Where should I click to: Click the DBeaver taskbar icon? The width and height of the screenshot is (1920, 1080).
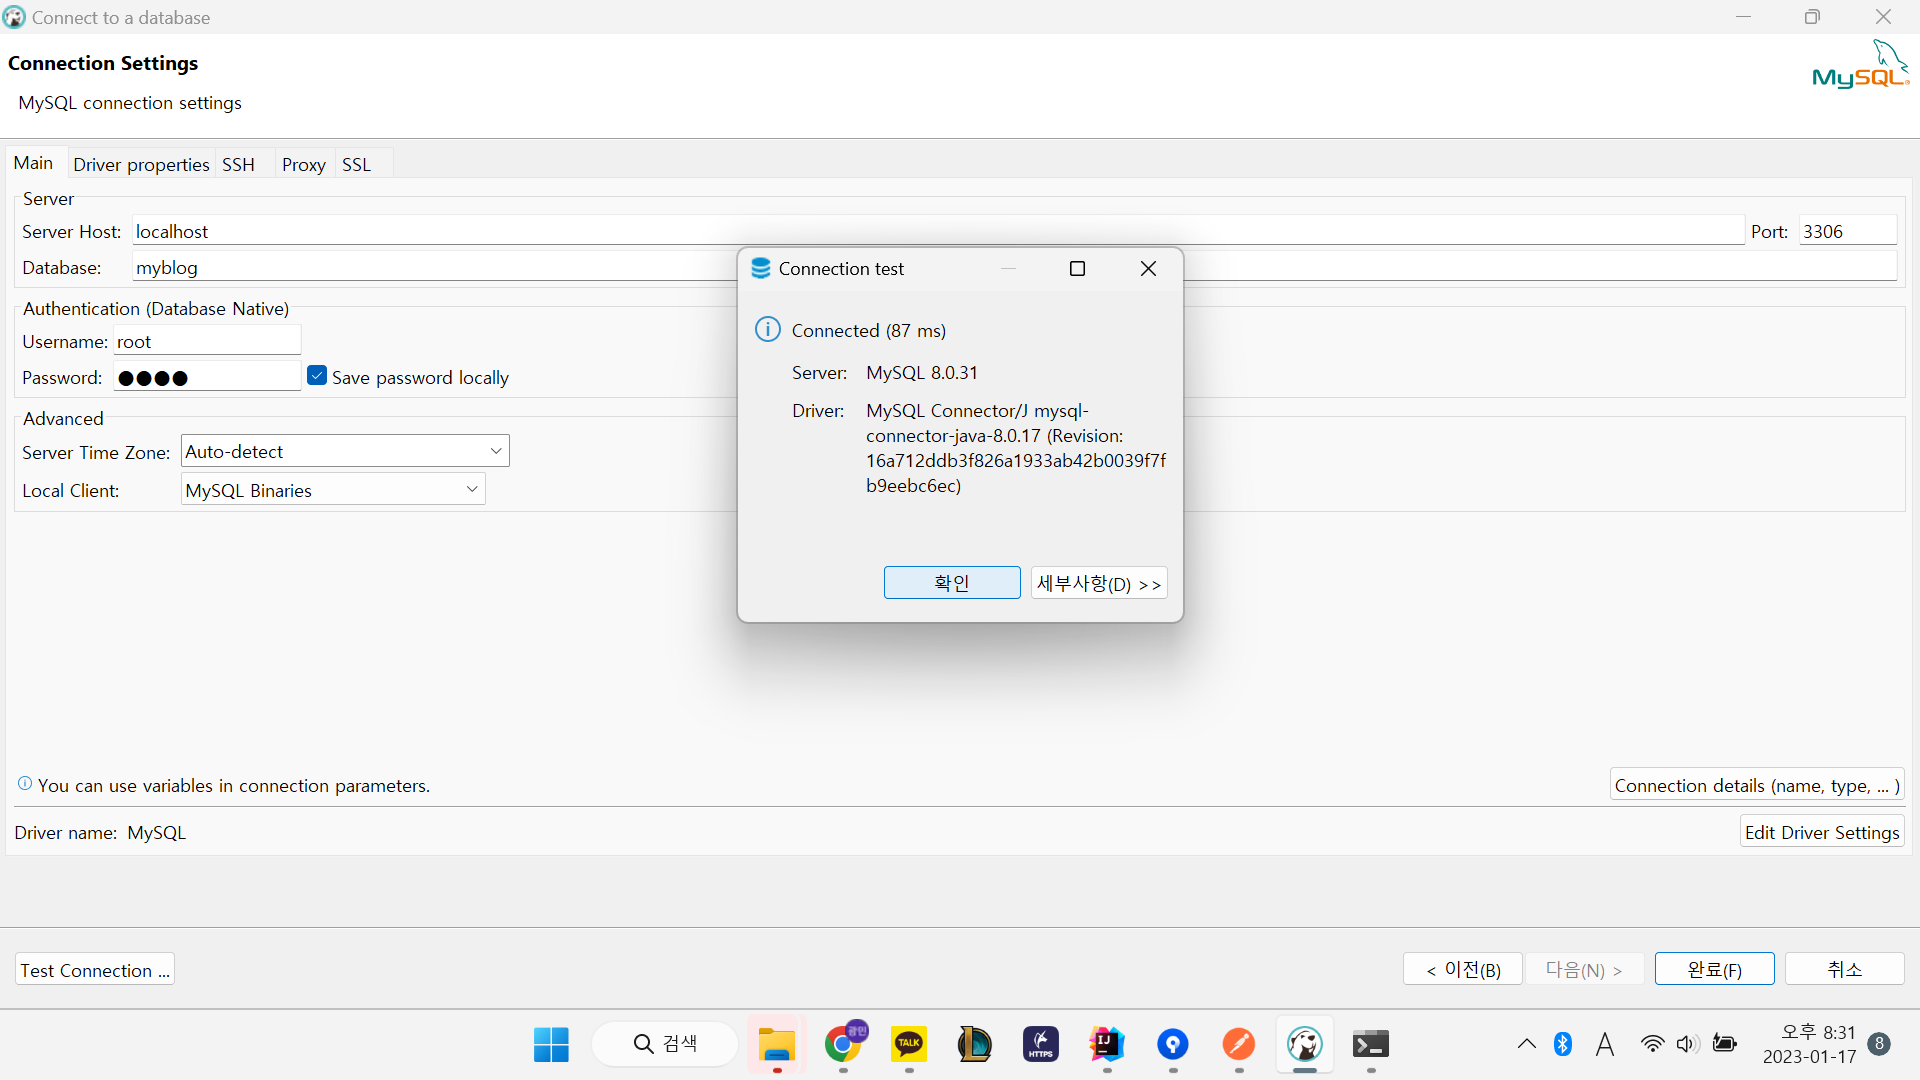pos(1304,1044)
